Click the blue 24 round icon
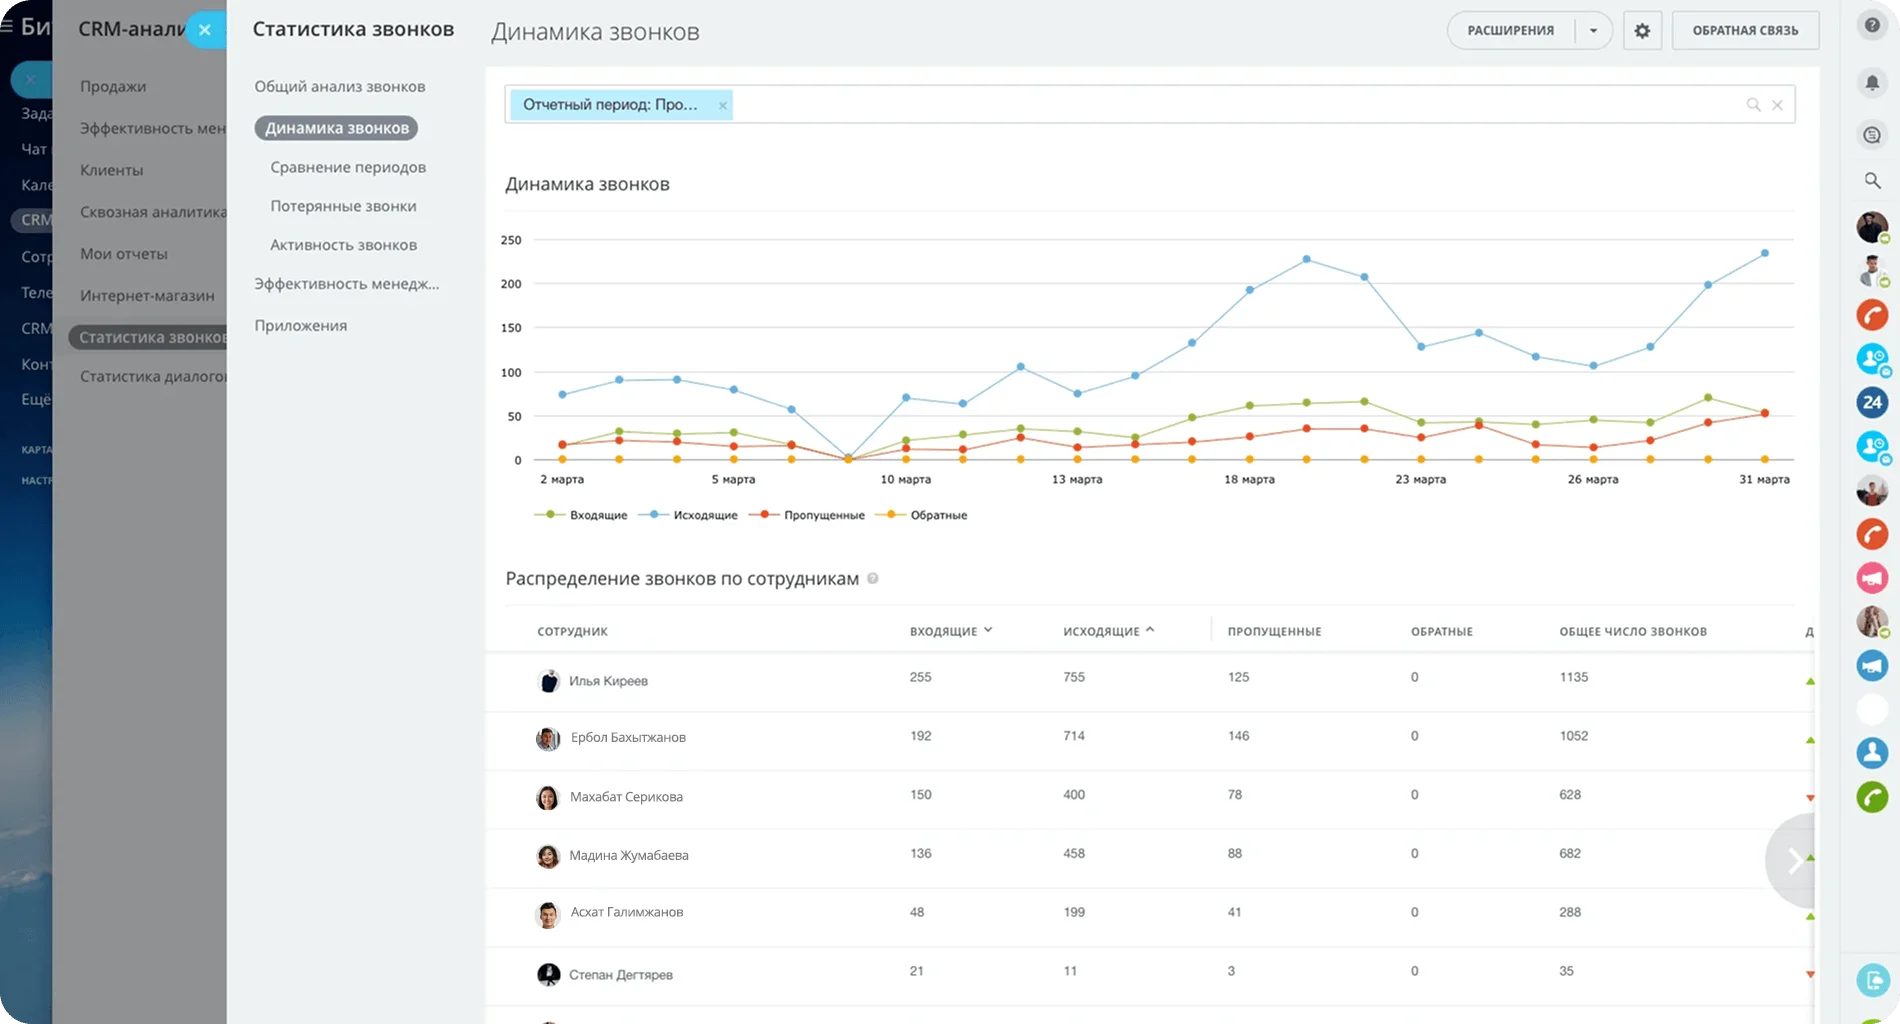Viewport: 1900px width, 1024px height. click(x=1872, y=402)
